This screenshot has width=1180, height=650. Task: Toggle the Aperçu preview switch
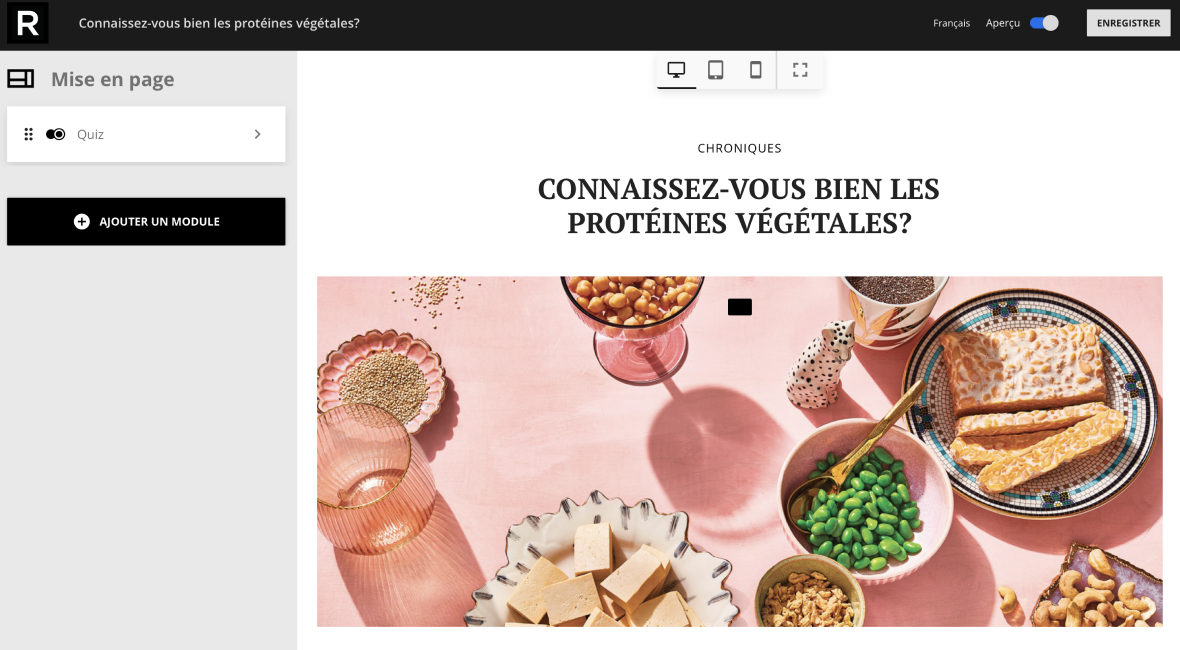pos(1045,23)
